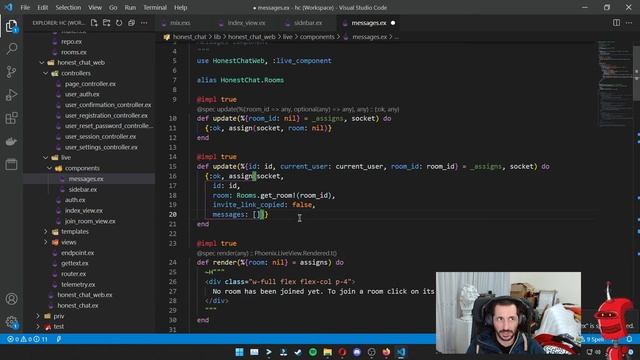This screenshot has height=360, width=640.
Task: Open the Terminal menu
Action: [155, 7]
